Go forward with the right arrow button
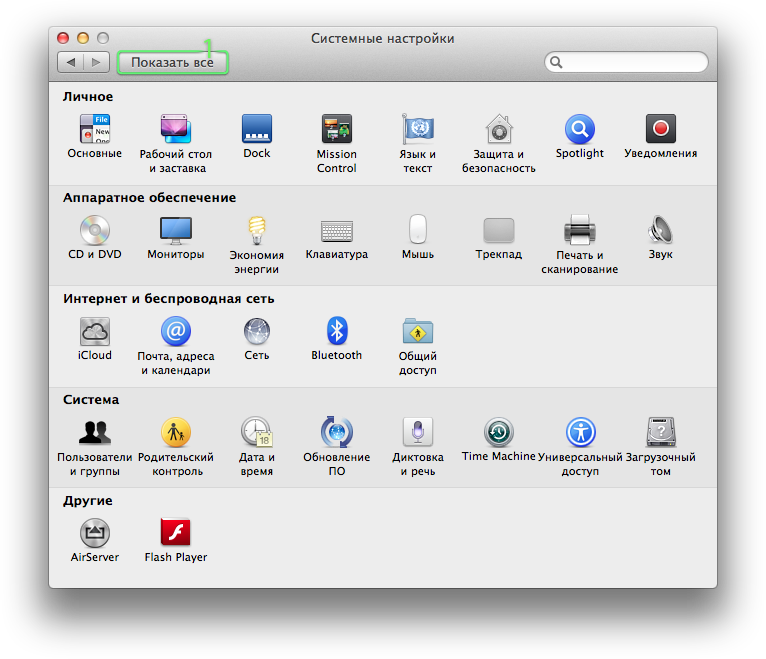The height and width of the screenshot is (659, 766). [96, 63]
